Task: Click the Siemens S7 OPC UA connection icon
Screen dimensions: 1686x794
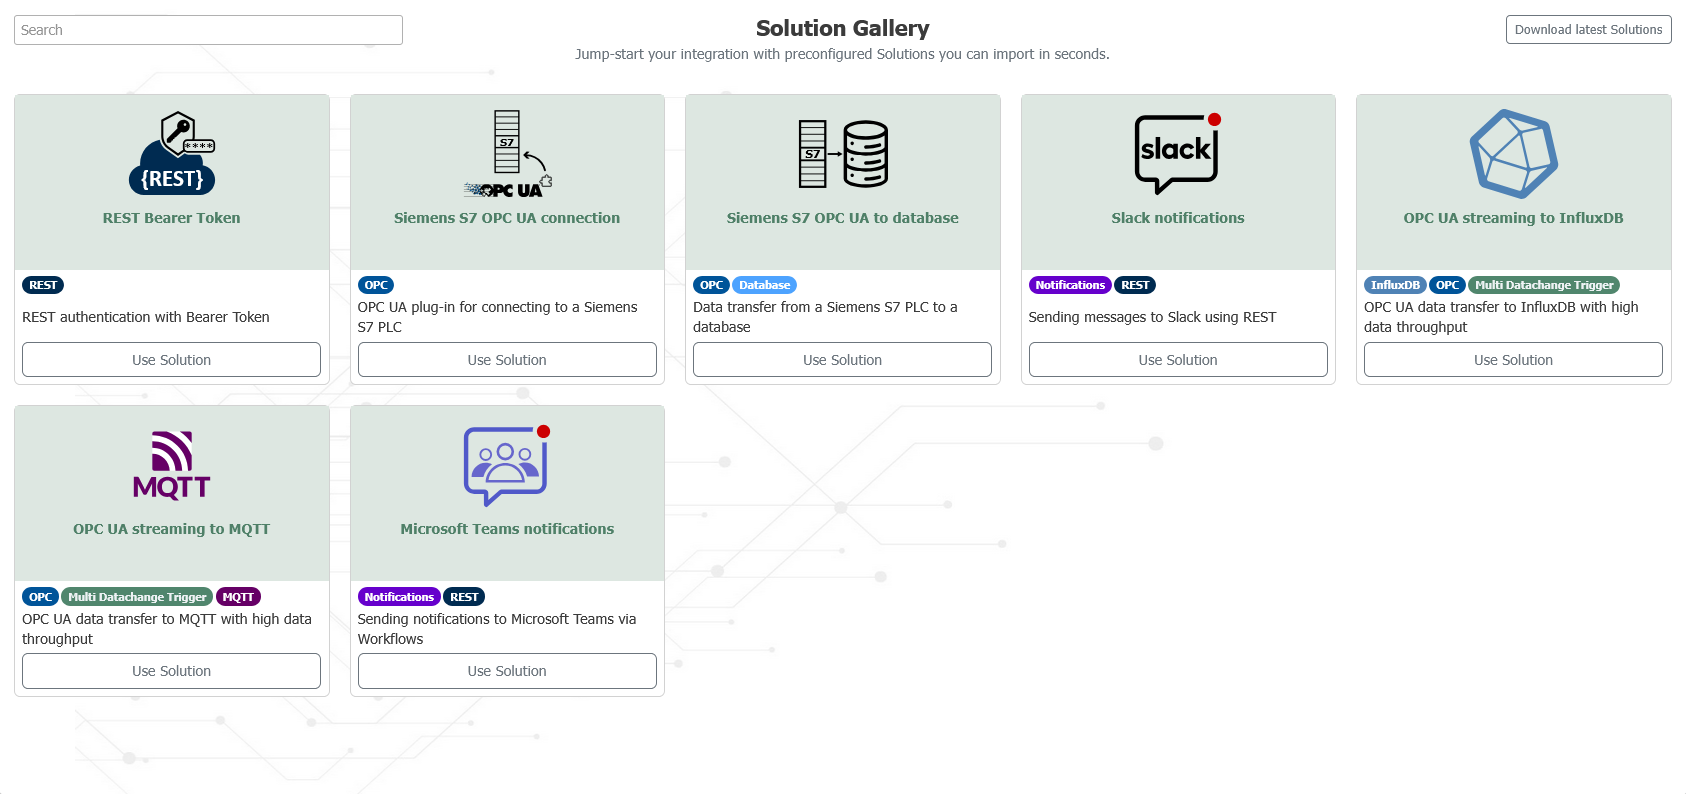Action: [507, 154]
